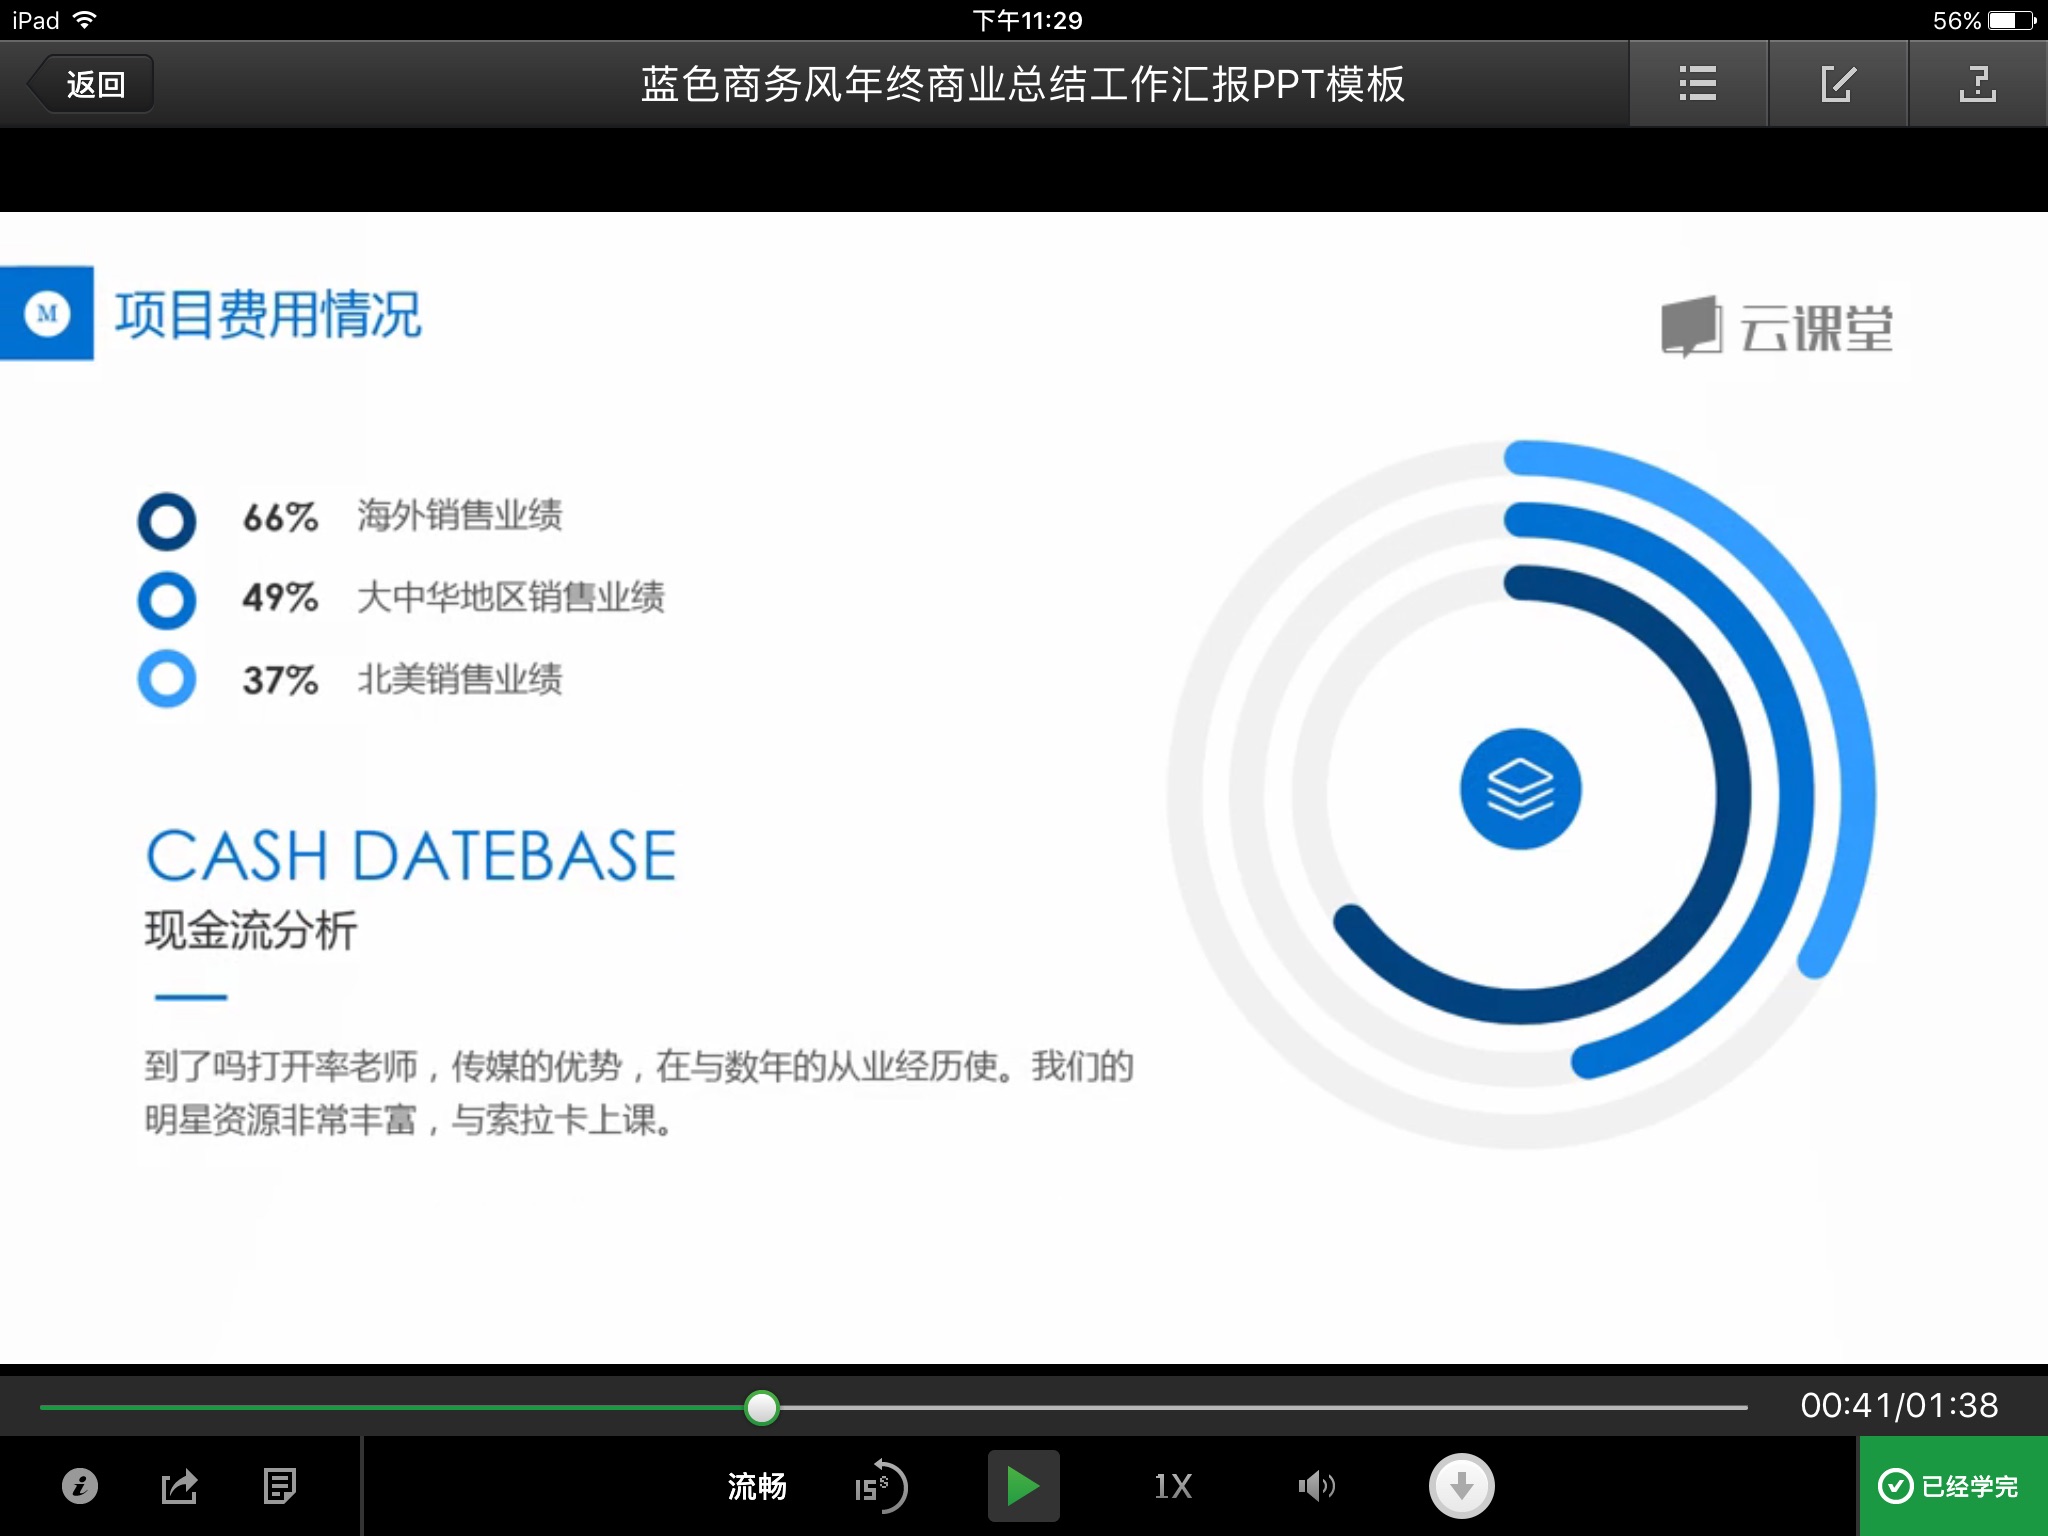
Task: Tap the 返回 back button
Action: (92, 84)
